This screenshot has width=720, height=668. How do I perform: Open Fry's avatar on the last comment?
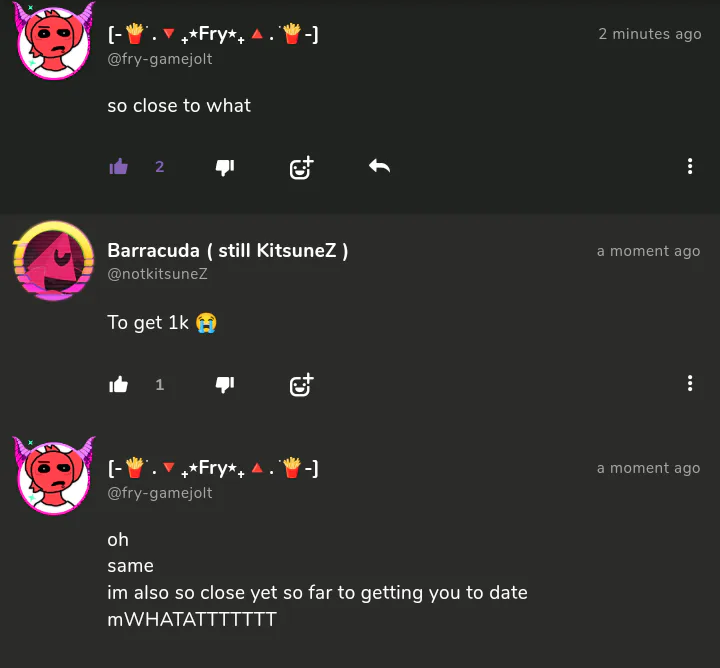tap(54, 476)
